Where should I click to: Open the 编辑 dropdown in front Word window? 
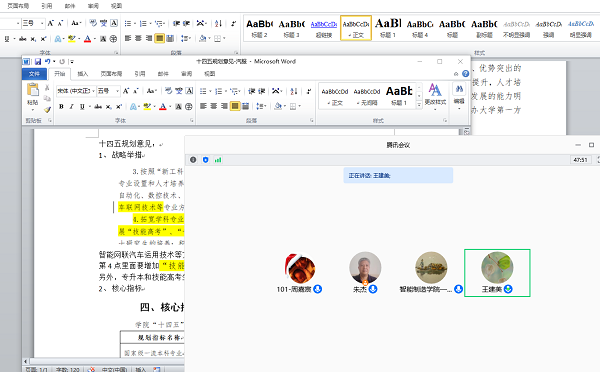459,96
